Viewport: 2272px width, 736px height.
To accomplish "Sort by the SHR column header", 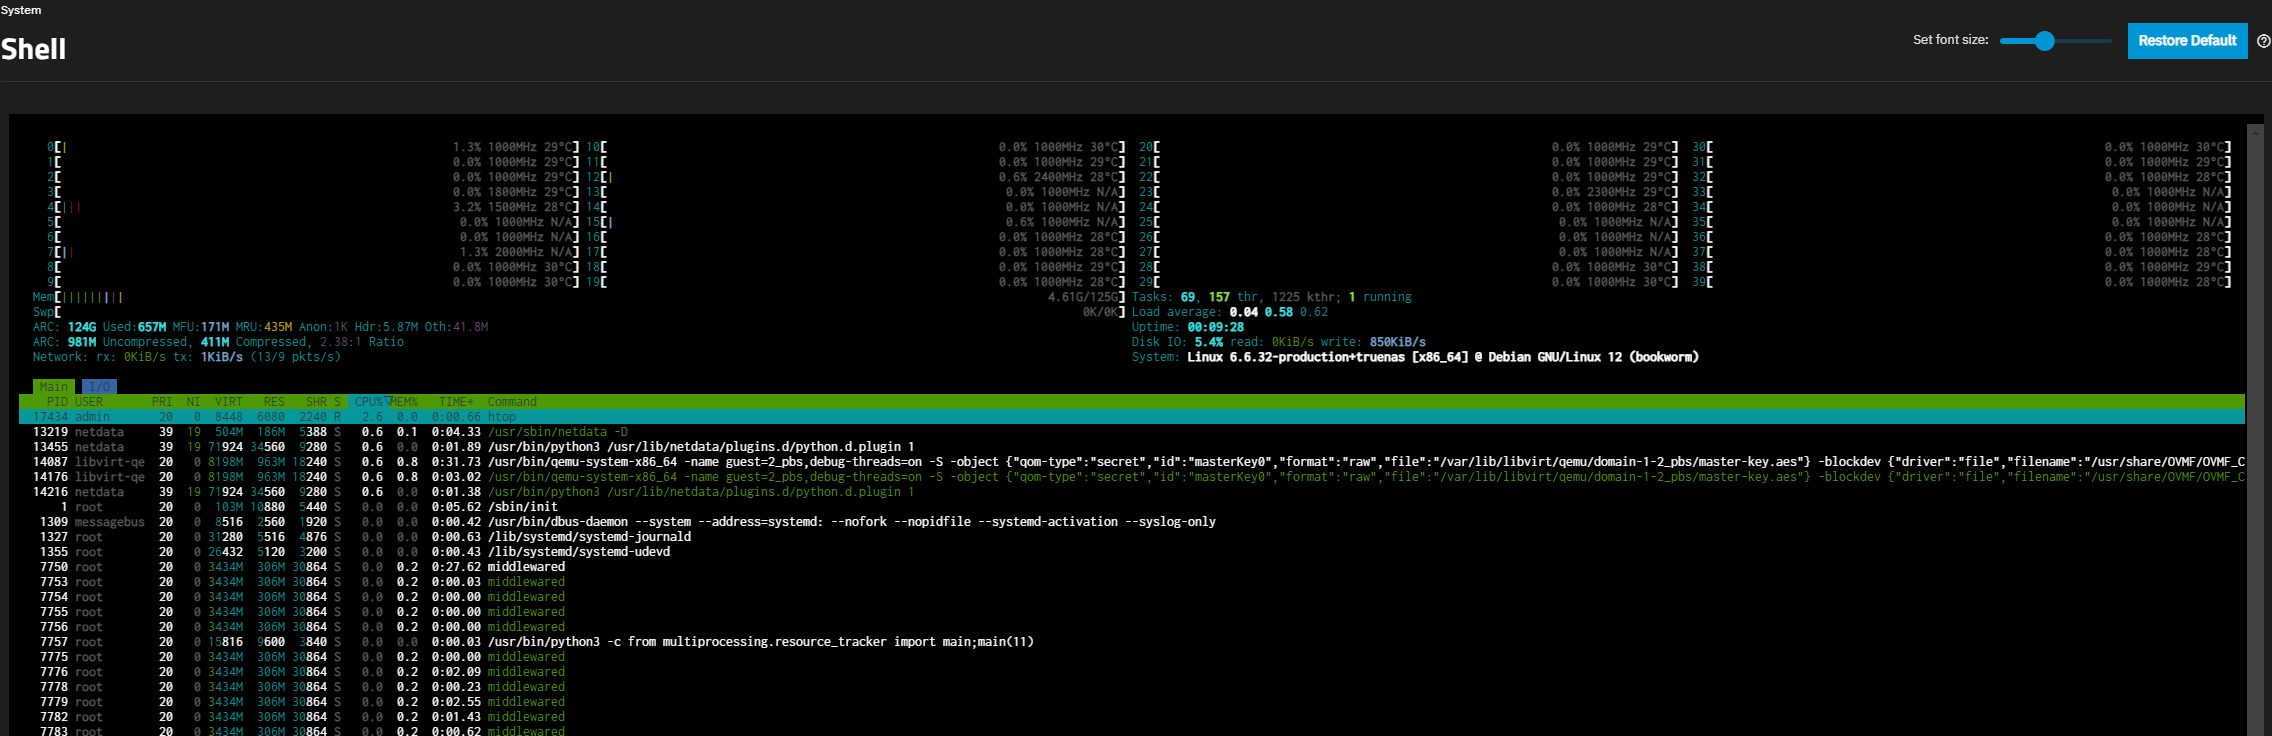I will coord(316,402).
